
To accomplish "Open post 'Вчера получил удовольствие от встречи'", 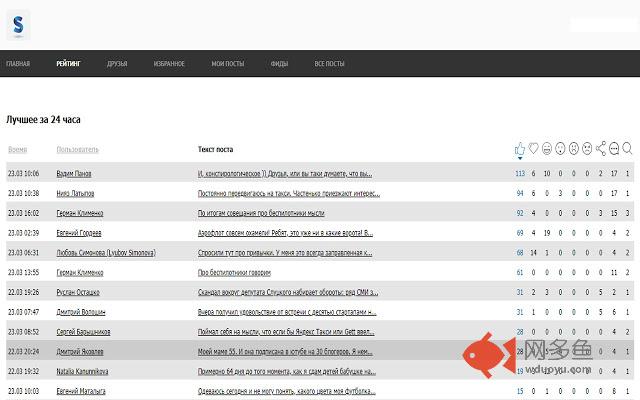I will pos(287,312).
